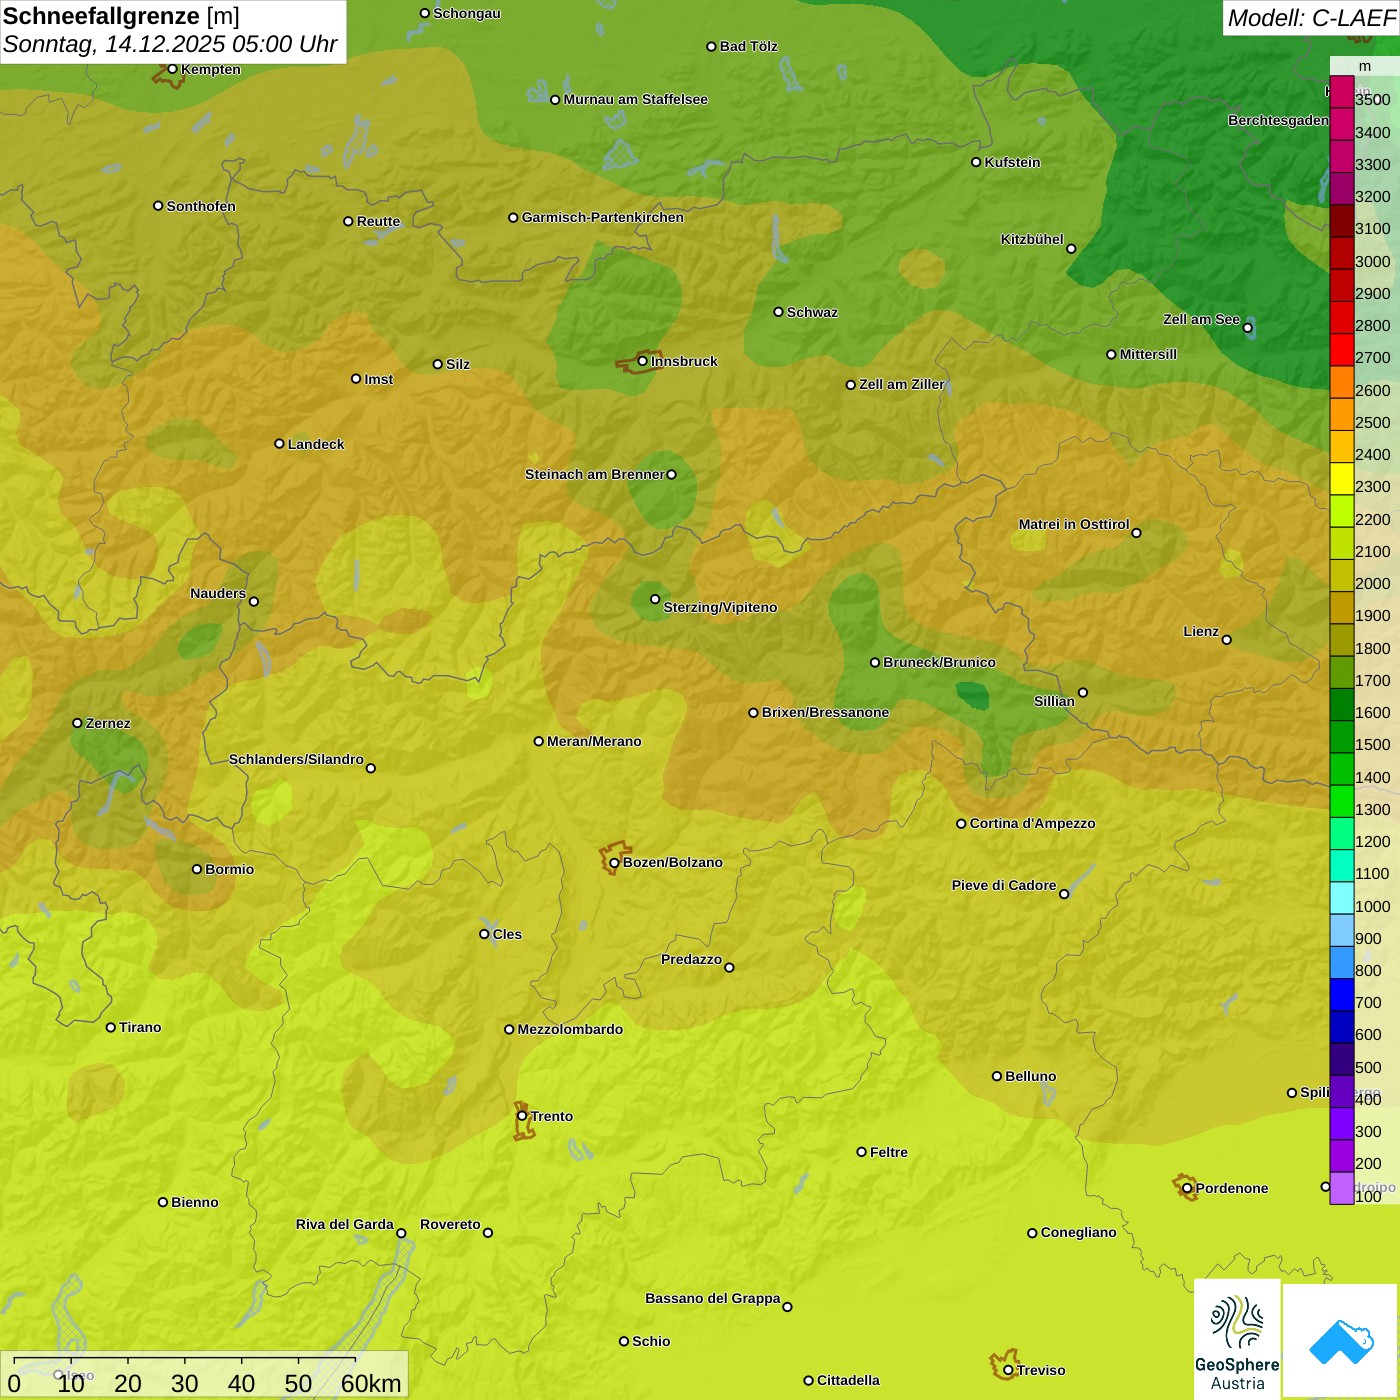1400x1400 pixels.
Task: Click the date Sonntag, 14.12.2025 05:00 Uhr
Action: pos(170,45)
